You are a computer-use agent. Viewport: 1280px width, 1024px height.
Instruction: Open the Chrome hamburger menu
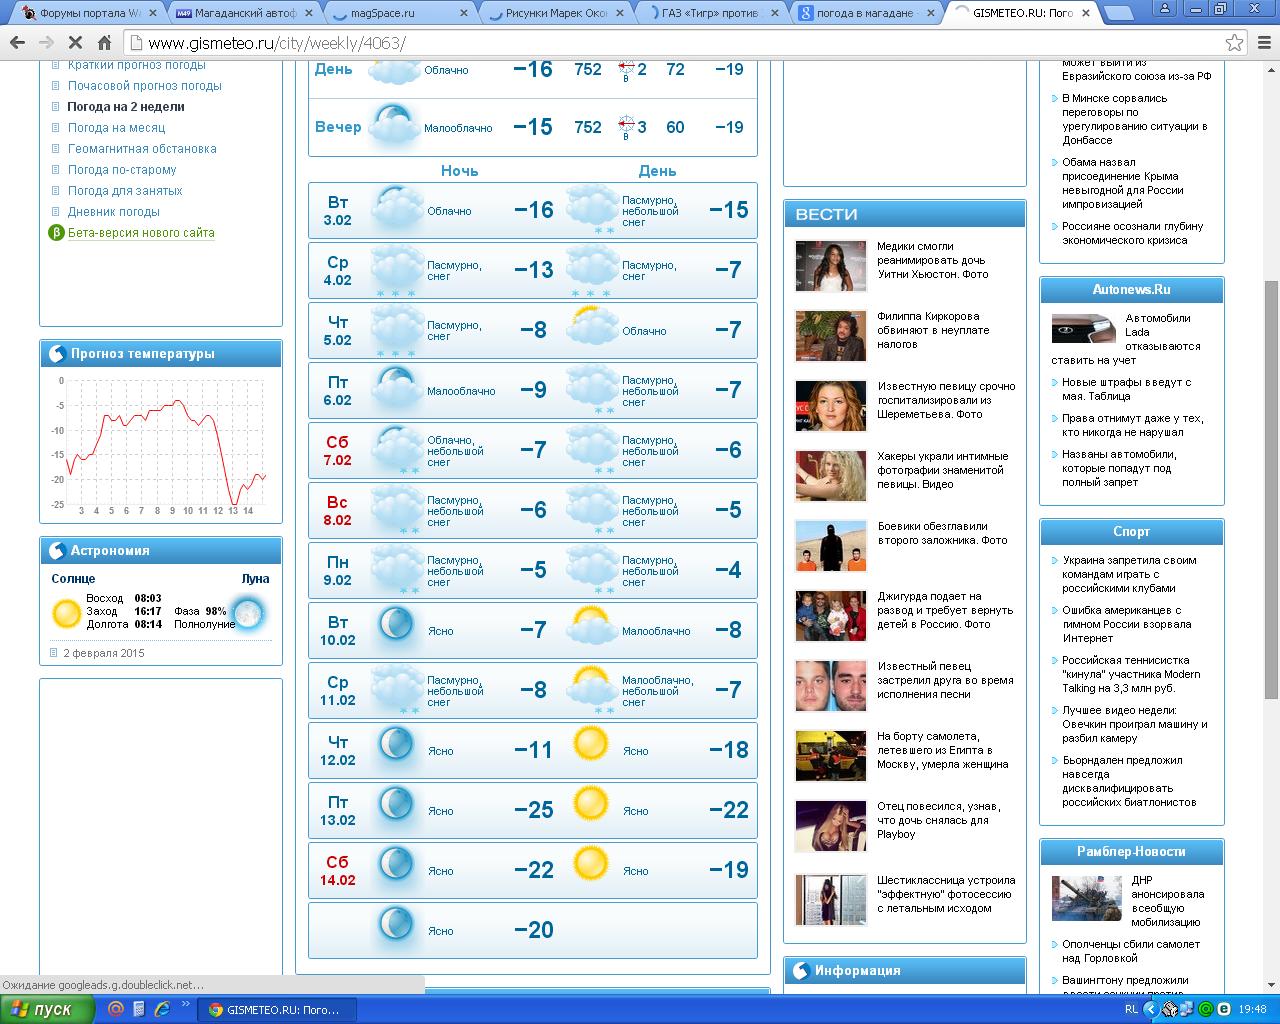click(x=1264, y=43)
